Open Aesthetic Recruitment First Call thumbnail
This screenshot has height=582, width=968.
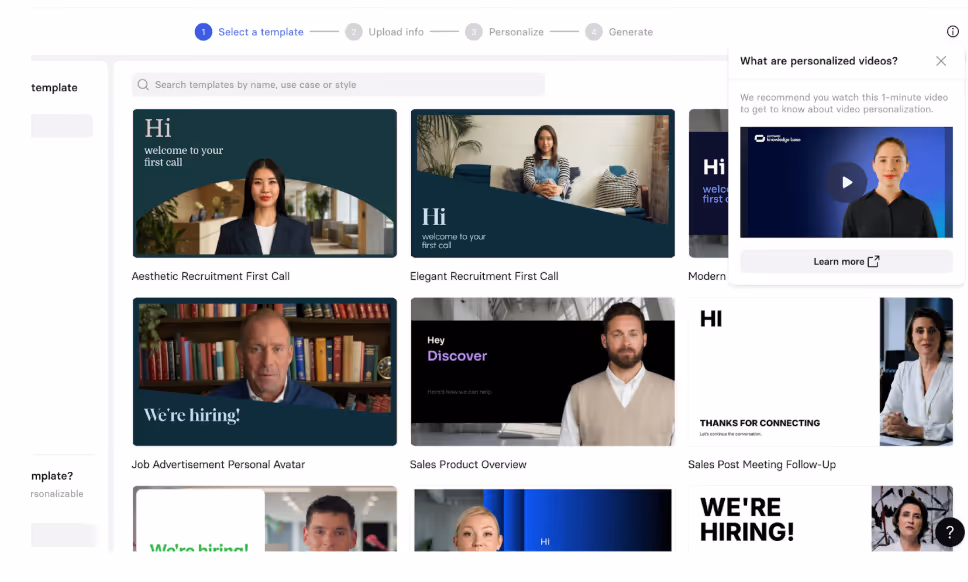coord(265,183)
